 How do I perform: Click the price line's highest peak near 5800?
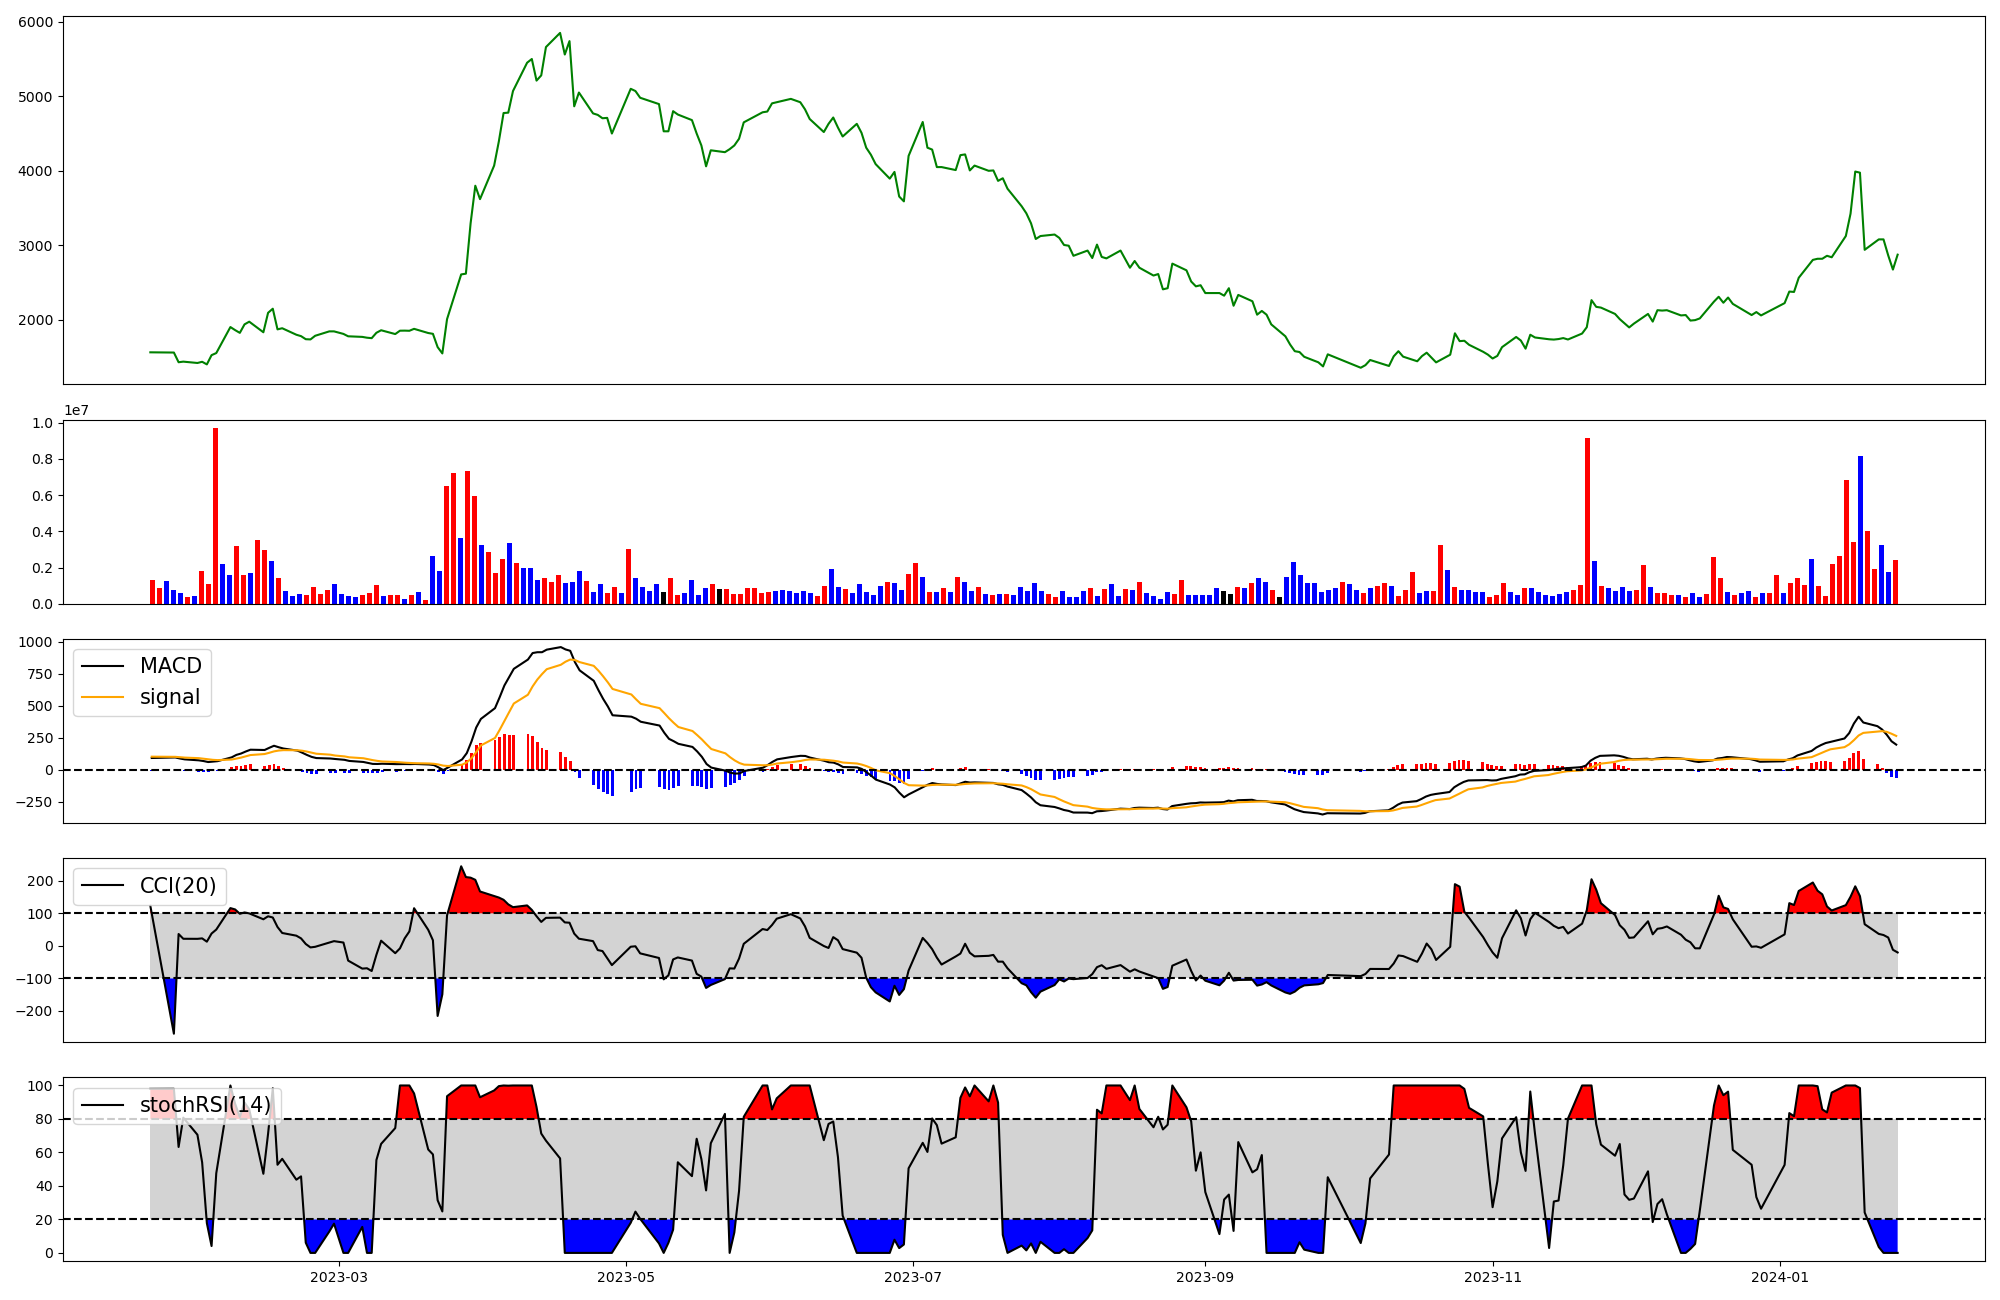(560, 34)
